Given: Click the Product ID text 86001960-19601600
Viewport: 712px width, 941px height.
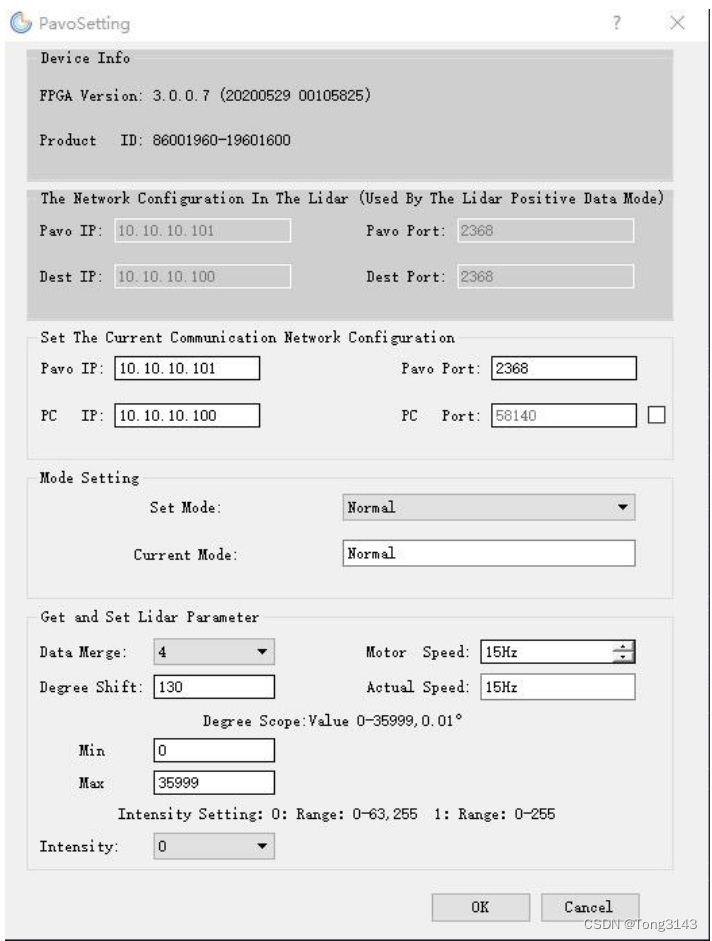Looking at the screenshot, I should 222,140.
